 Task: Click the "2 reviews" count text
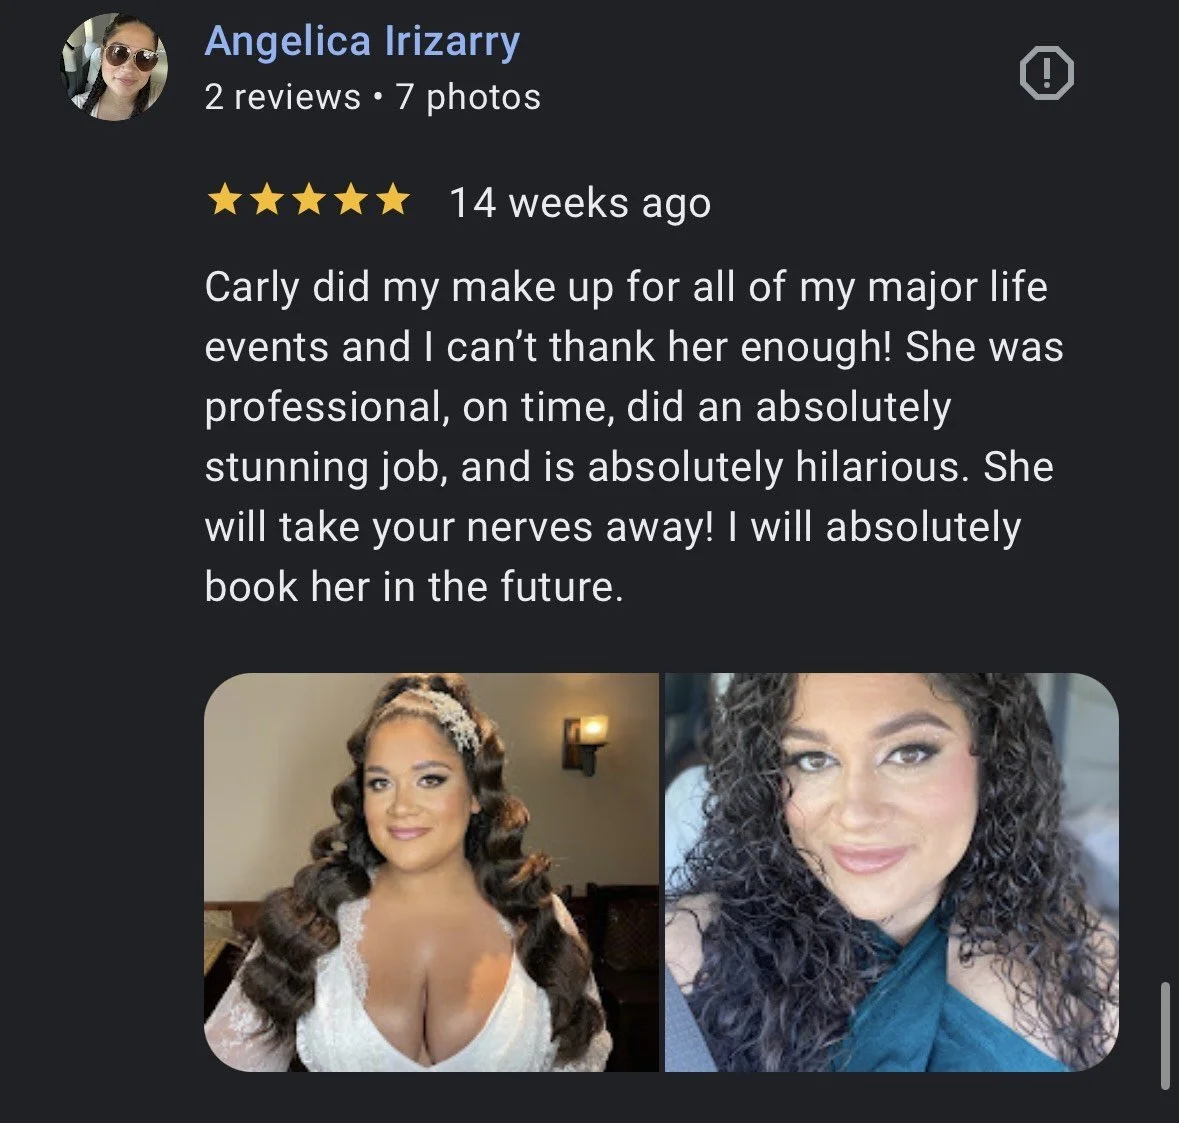coord(282,97)
